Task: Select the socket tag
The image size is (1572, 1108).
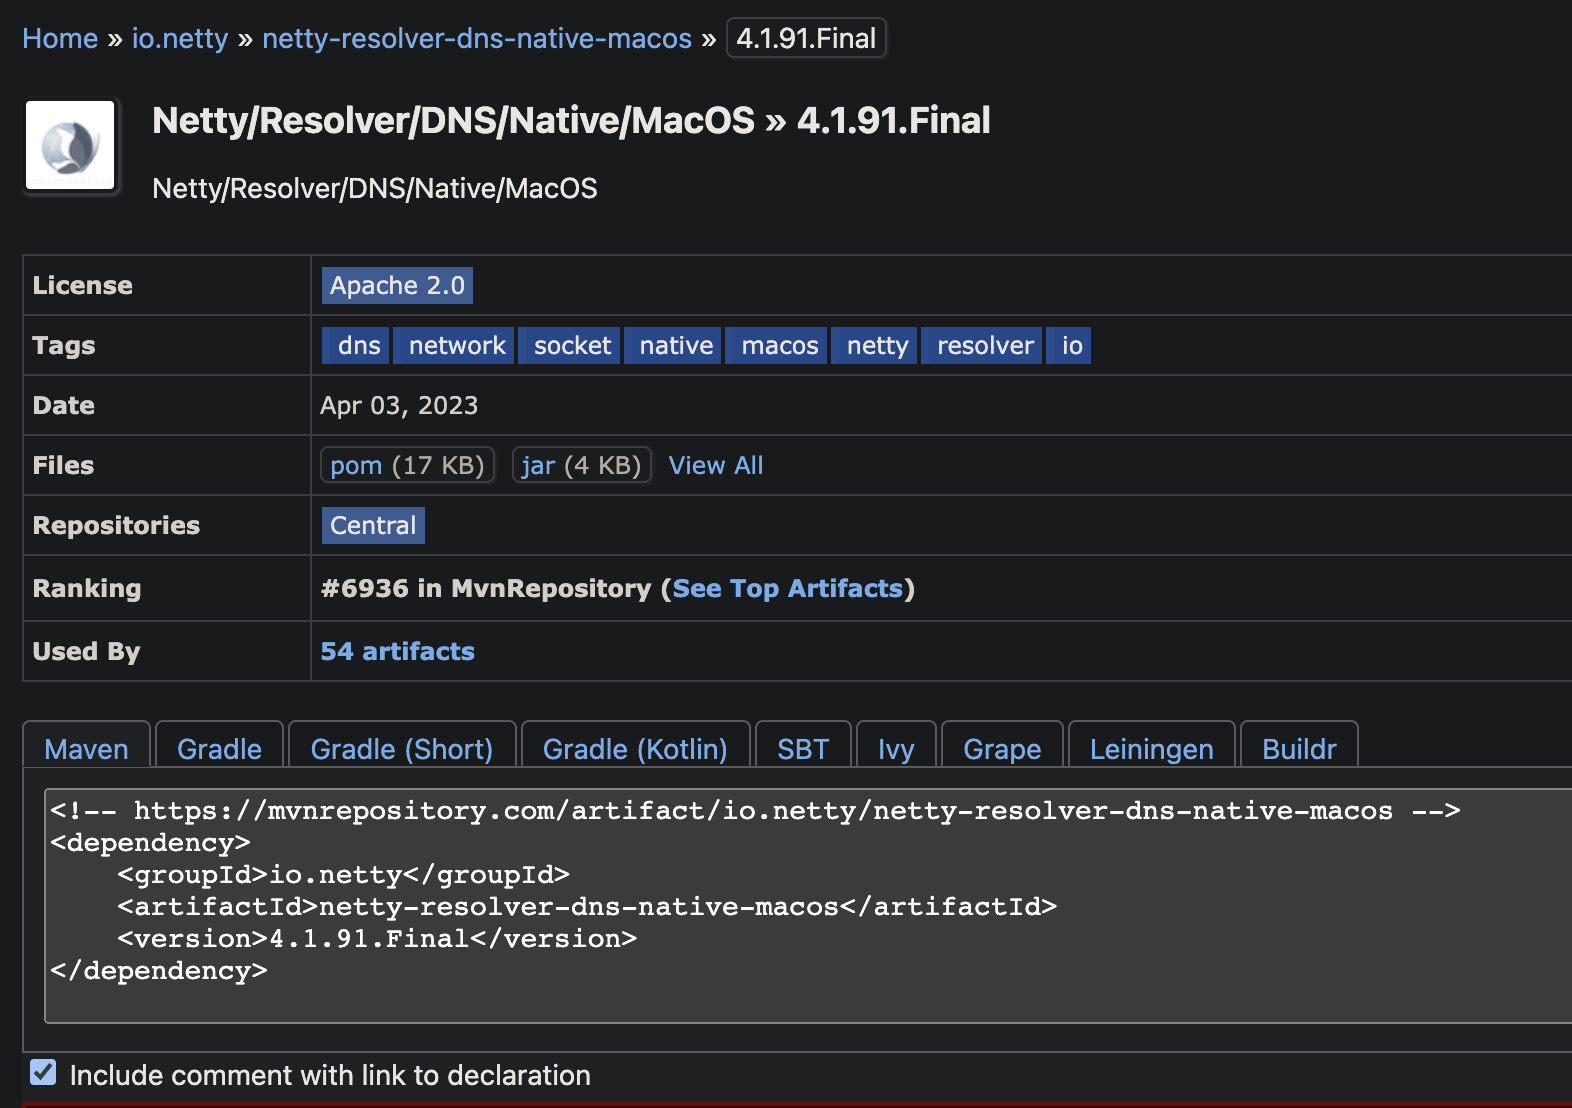Action: 569,345
